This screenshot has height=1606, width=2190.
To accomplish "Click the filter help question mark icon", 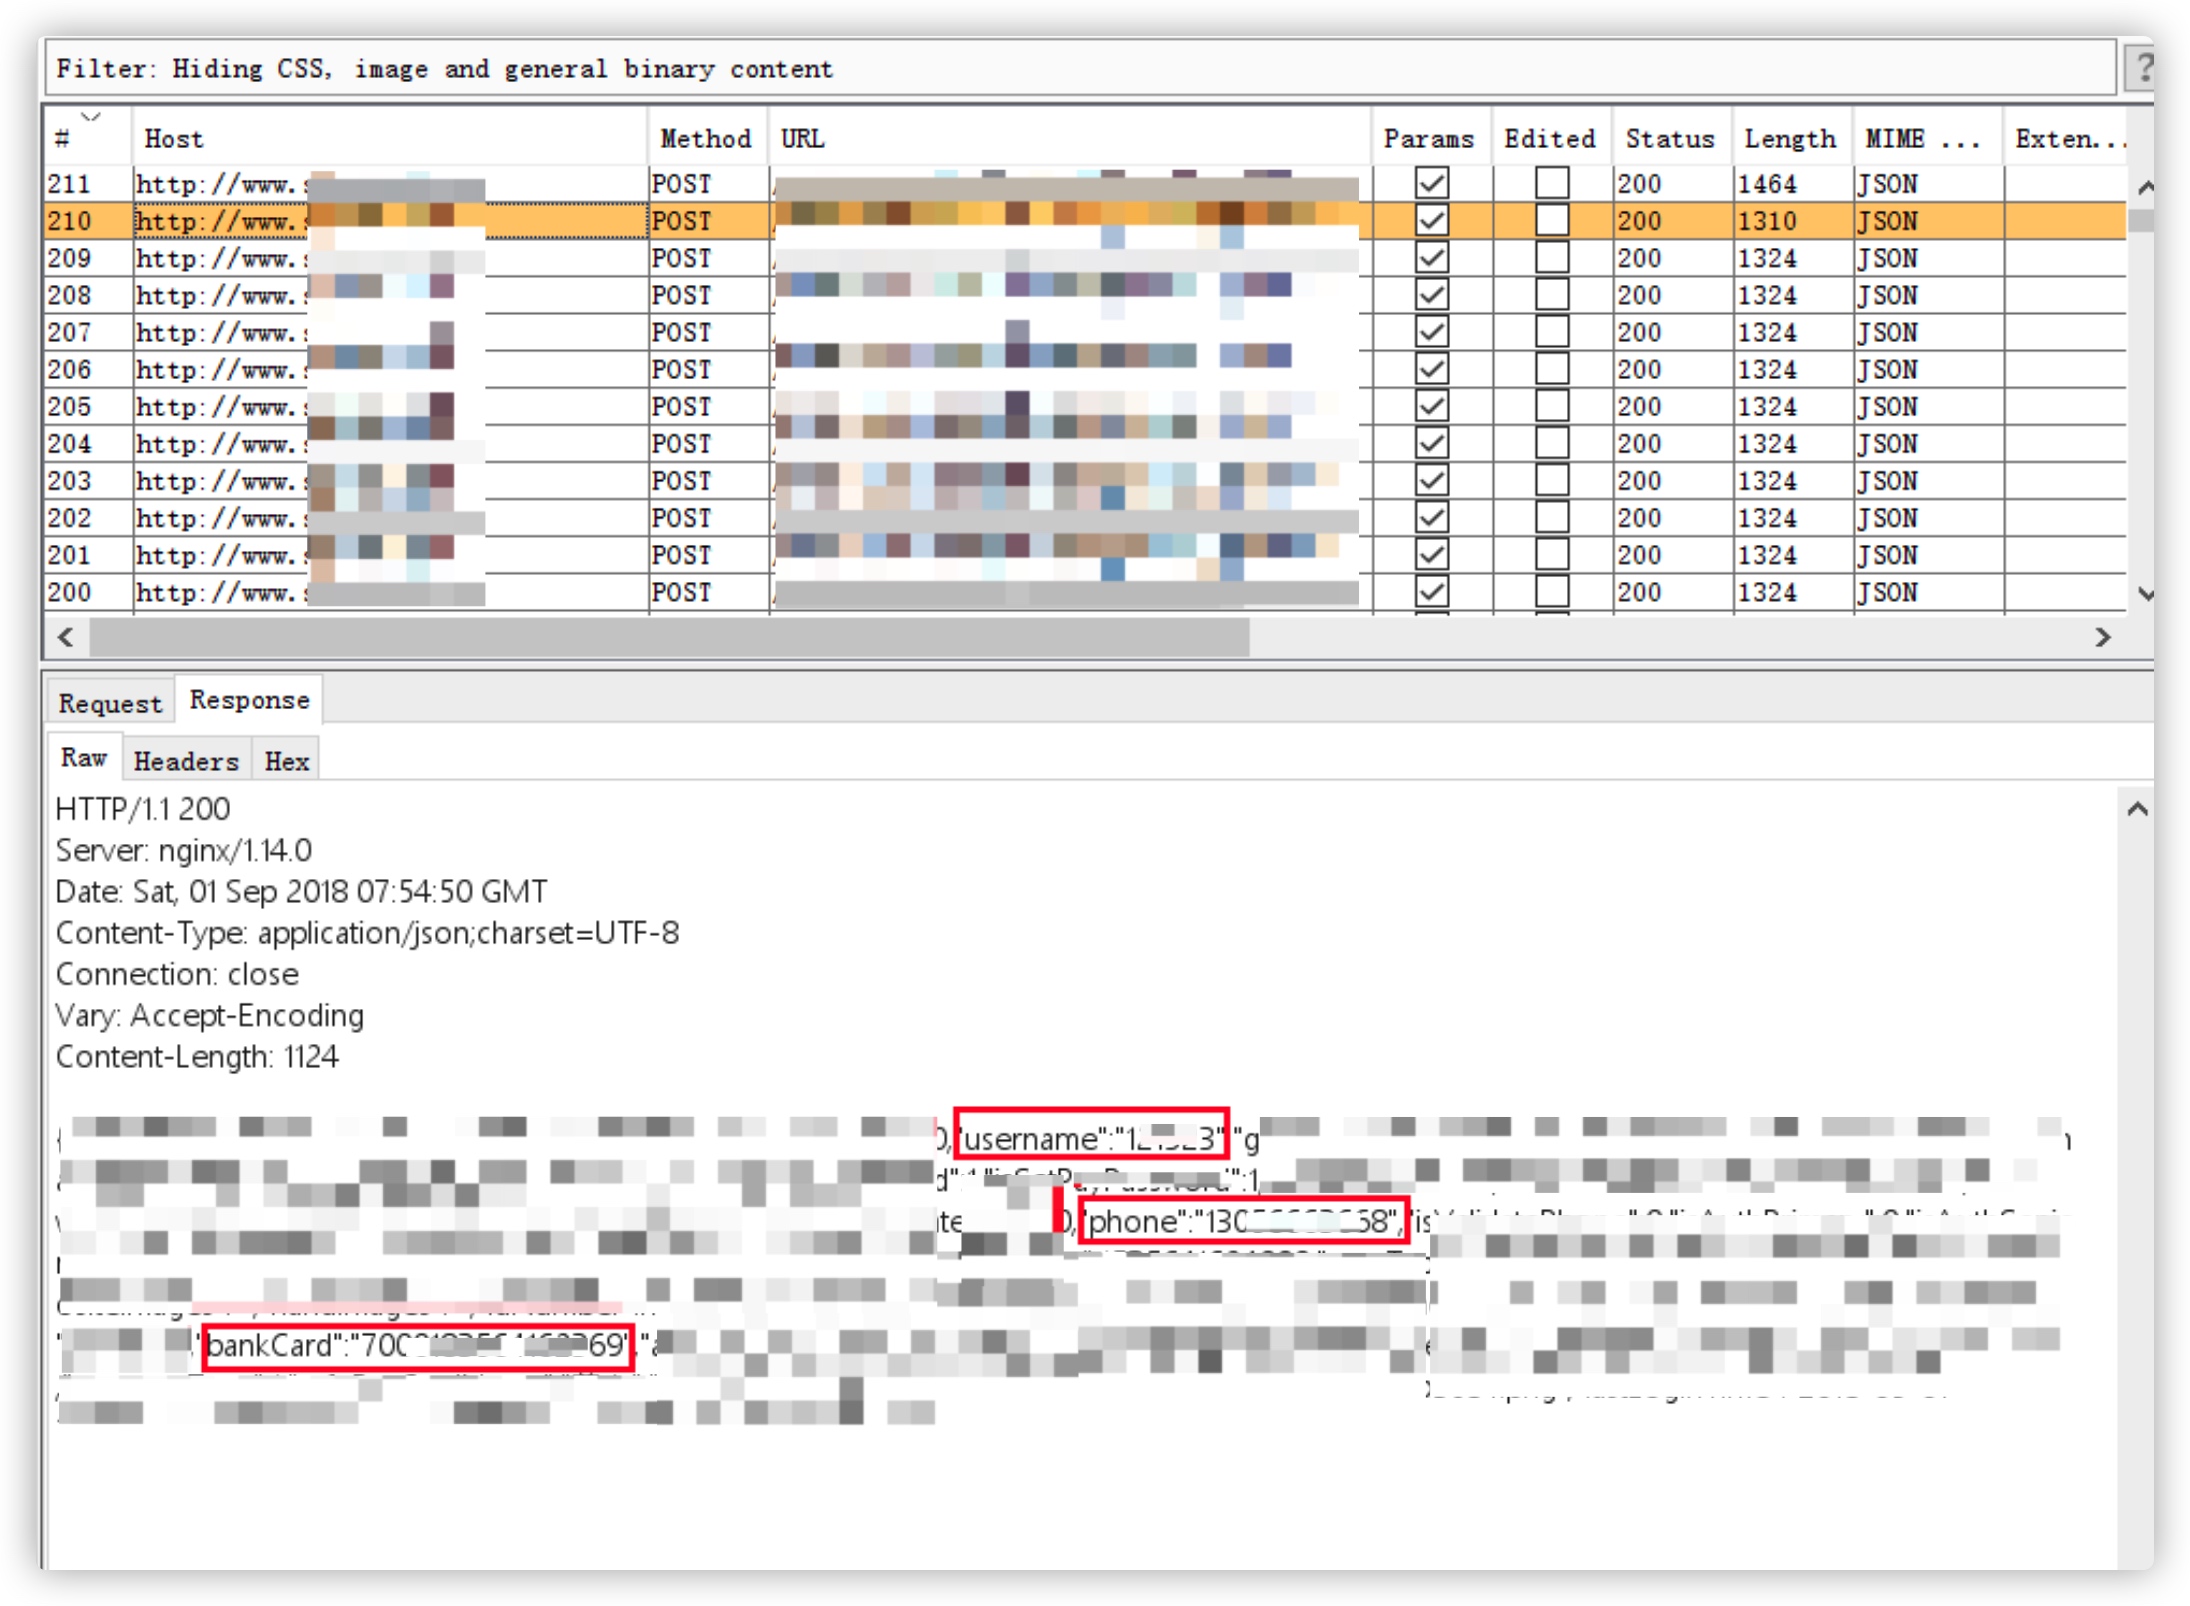I will pos(2140,69).
